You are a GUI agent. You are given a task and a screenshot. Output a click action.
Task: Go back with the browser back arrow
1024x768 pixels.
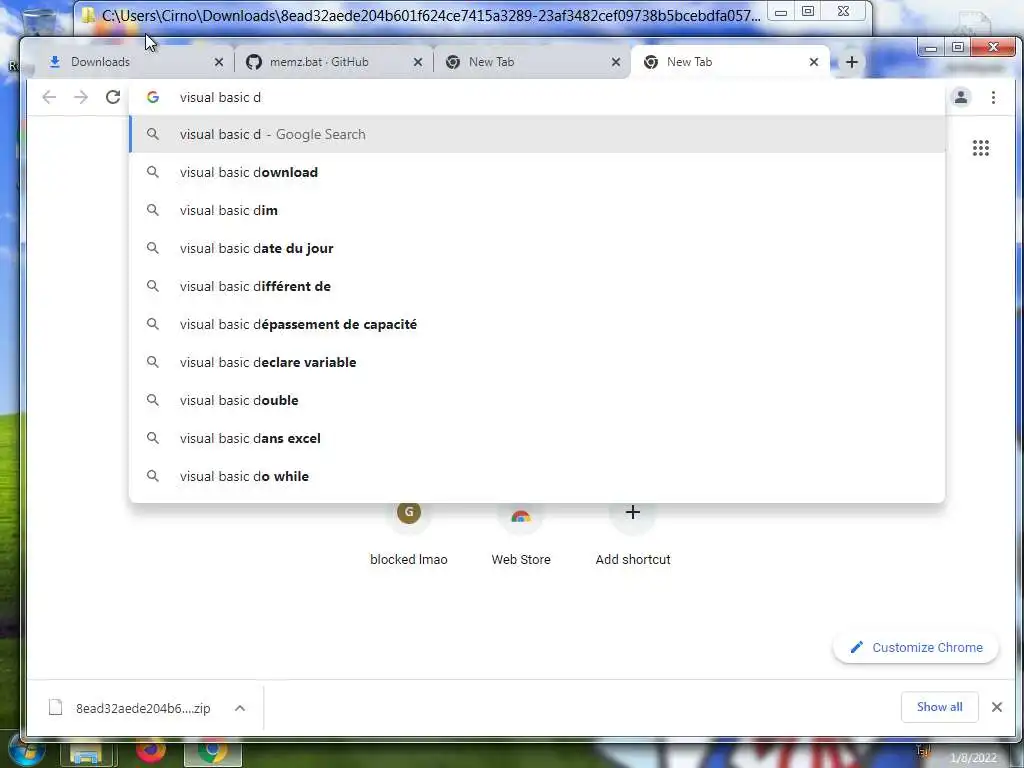tap(49, 97)
